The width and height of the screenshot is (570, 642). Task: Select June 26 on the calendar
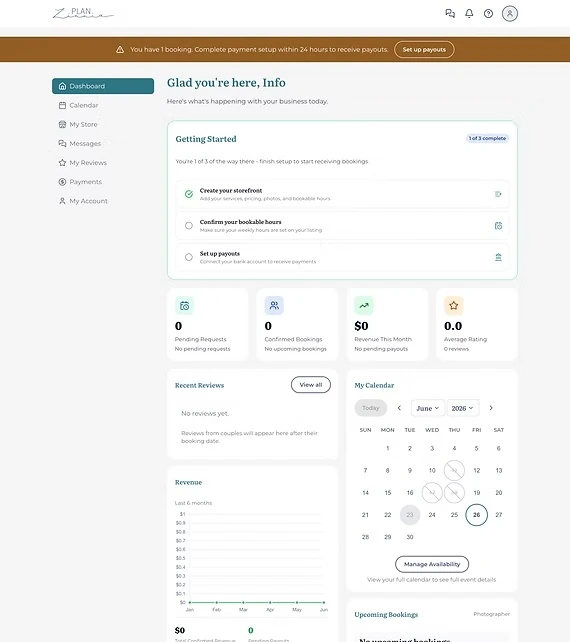[477, 515]
